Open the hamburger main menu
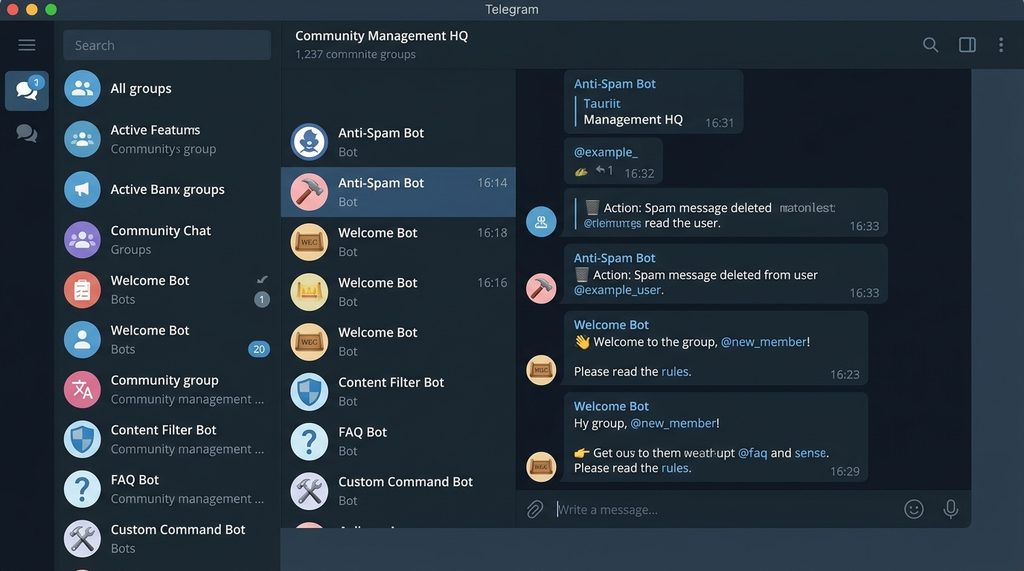 [27, 45]
